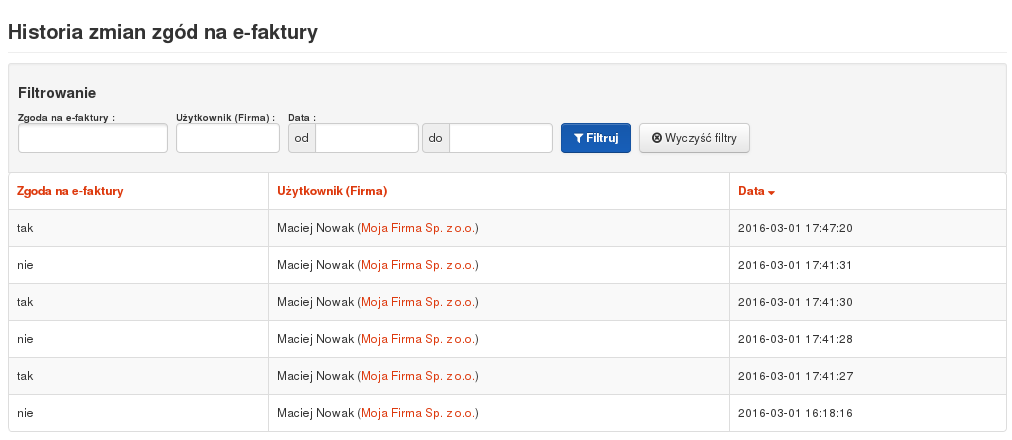Click the page heading Historia zmian zgód na e-faktury
The image size is (1012, 440).
pyautogui.click(x=163, y=32)
